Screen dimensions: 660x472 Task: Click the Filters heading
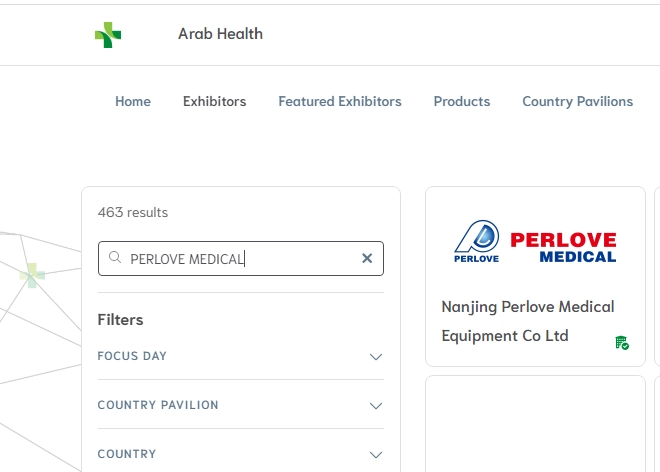[x=120, y=320]
